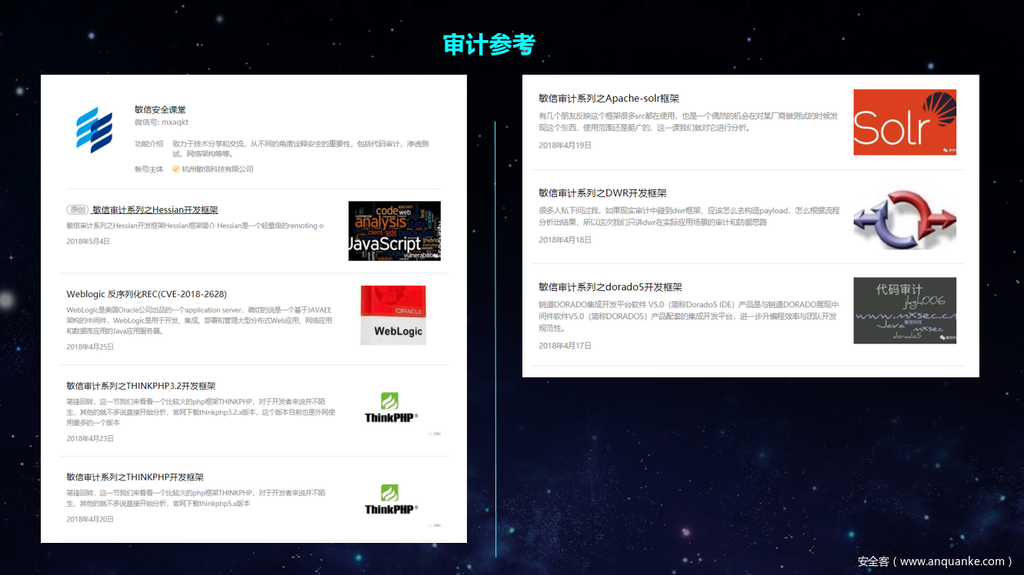
Task: Open the DWR arrows logo thumbnail
Action: [904, 219]
